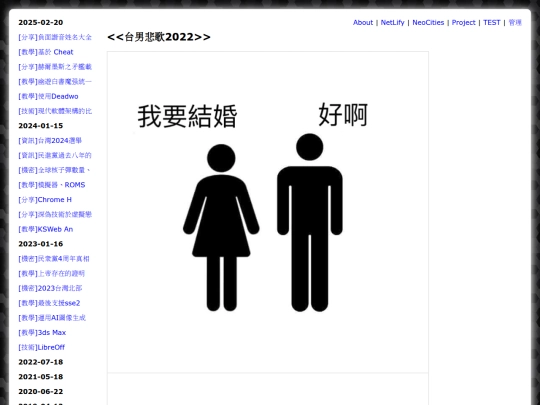The image size is (540, 405).
Task: Open the [分享]深偽技術 post
Action: [x=55, y=215]
